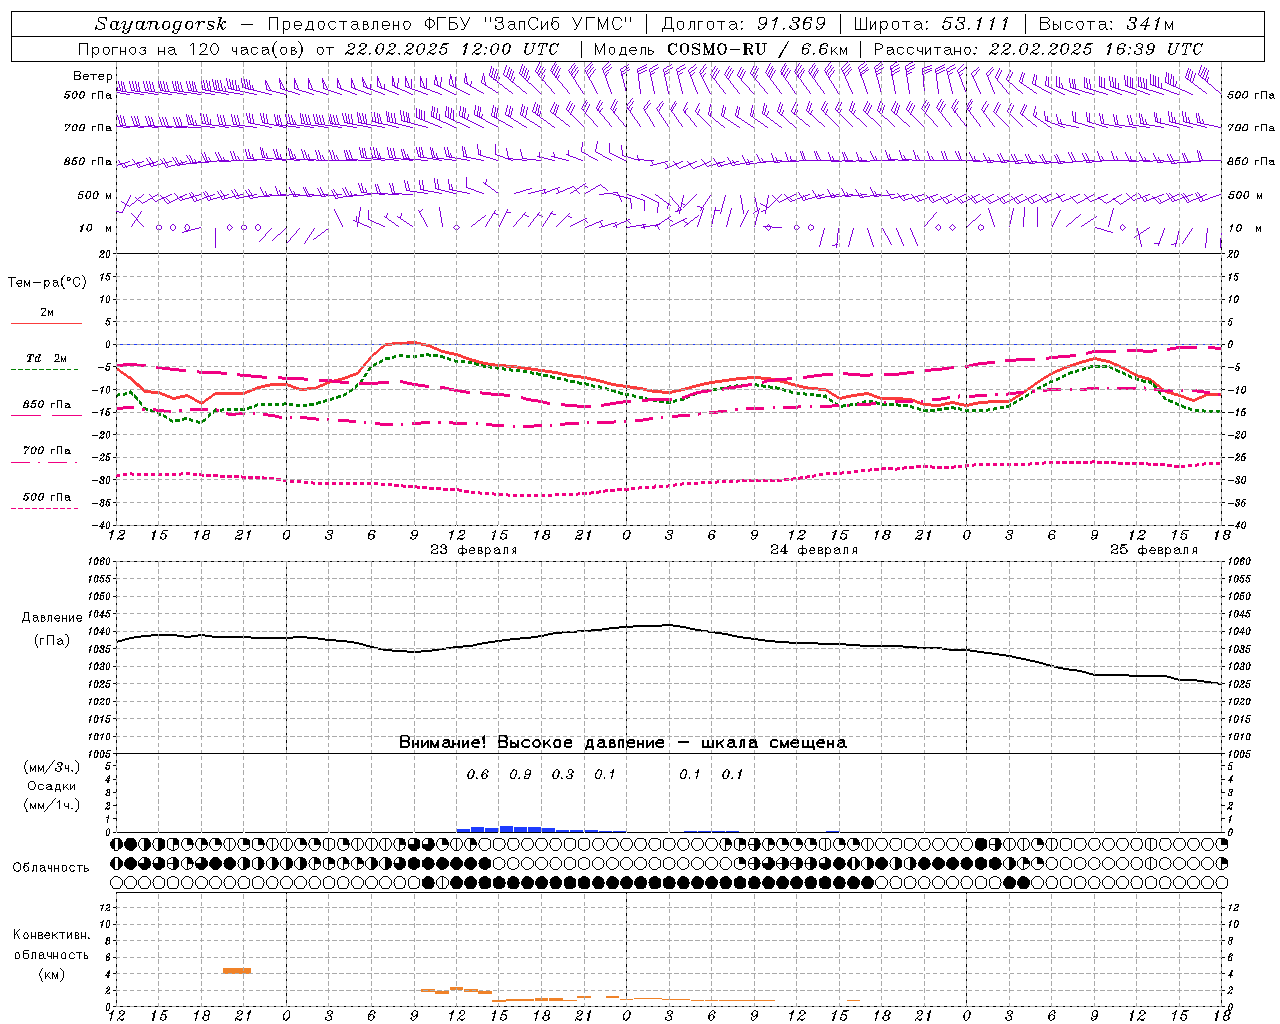Select the 'Конвективн.' convective cloud label

point(51,935)
